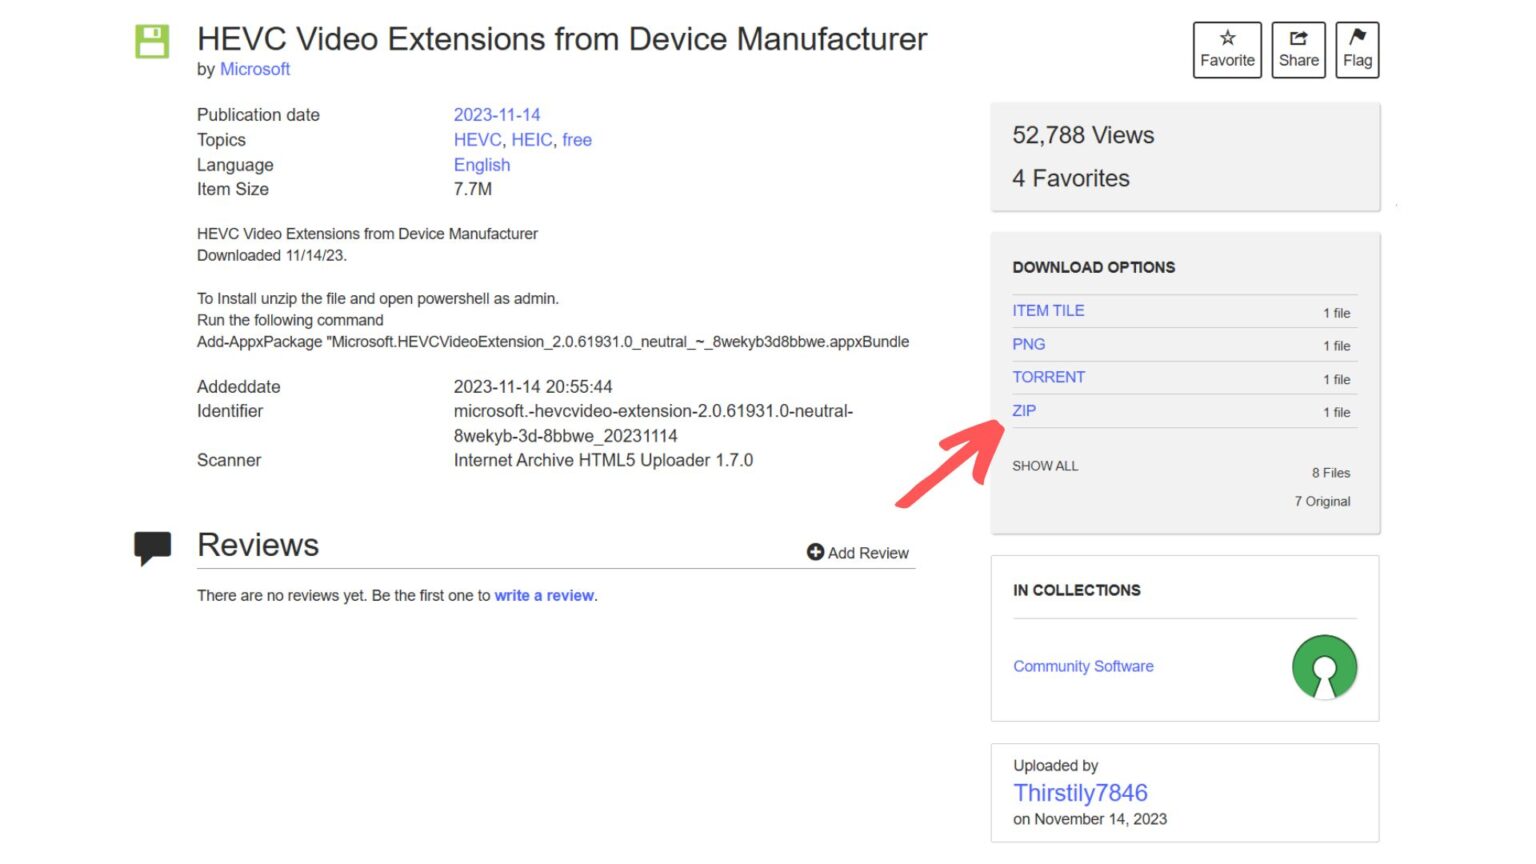Visit uploader Thirstily7846's profile
The width and height of the screenshot is (1536, 864).
[x=1080, y=792]
